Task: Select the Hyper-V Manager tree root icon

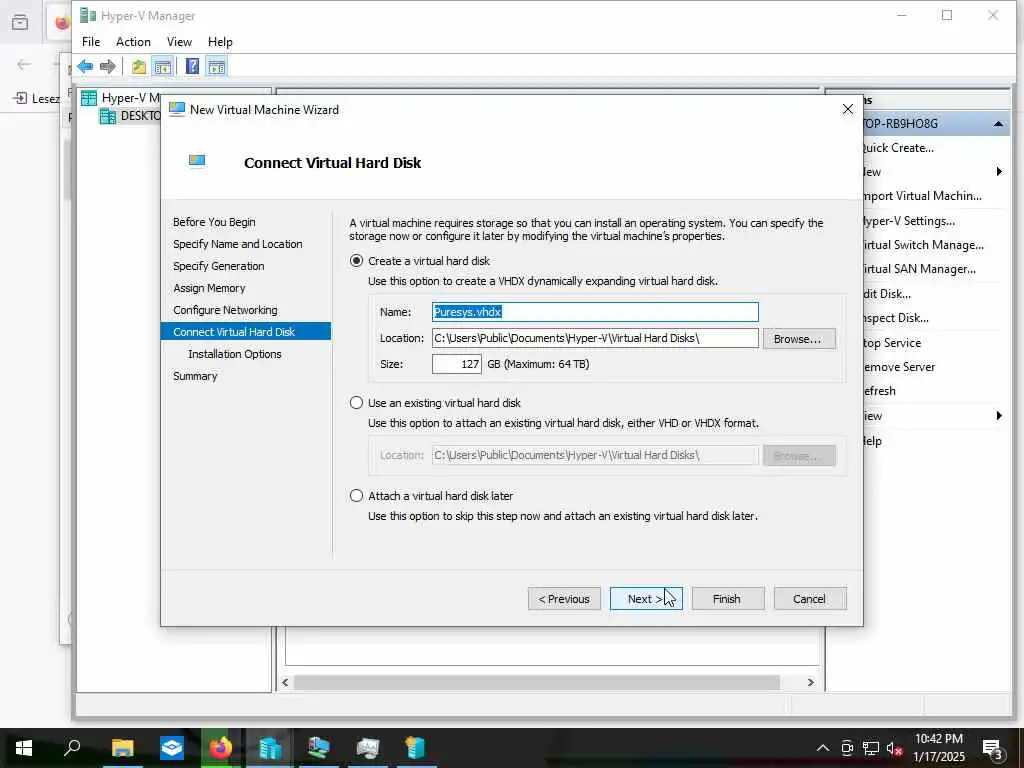Action: pos(89,98)
